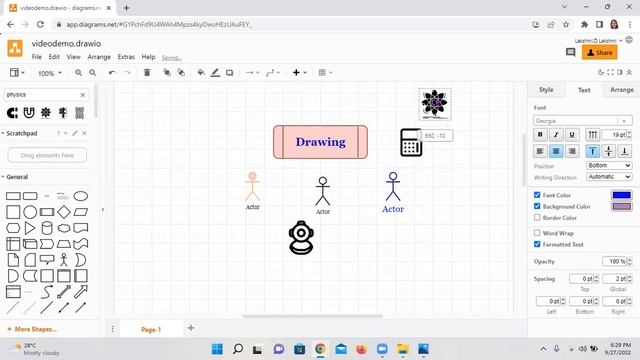The width and height of the screenshot is (640, 360).
Task: Click the Line Color pencil icon
Action: (x=215, y=73)
